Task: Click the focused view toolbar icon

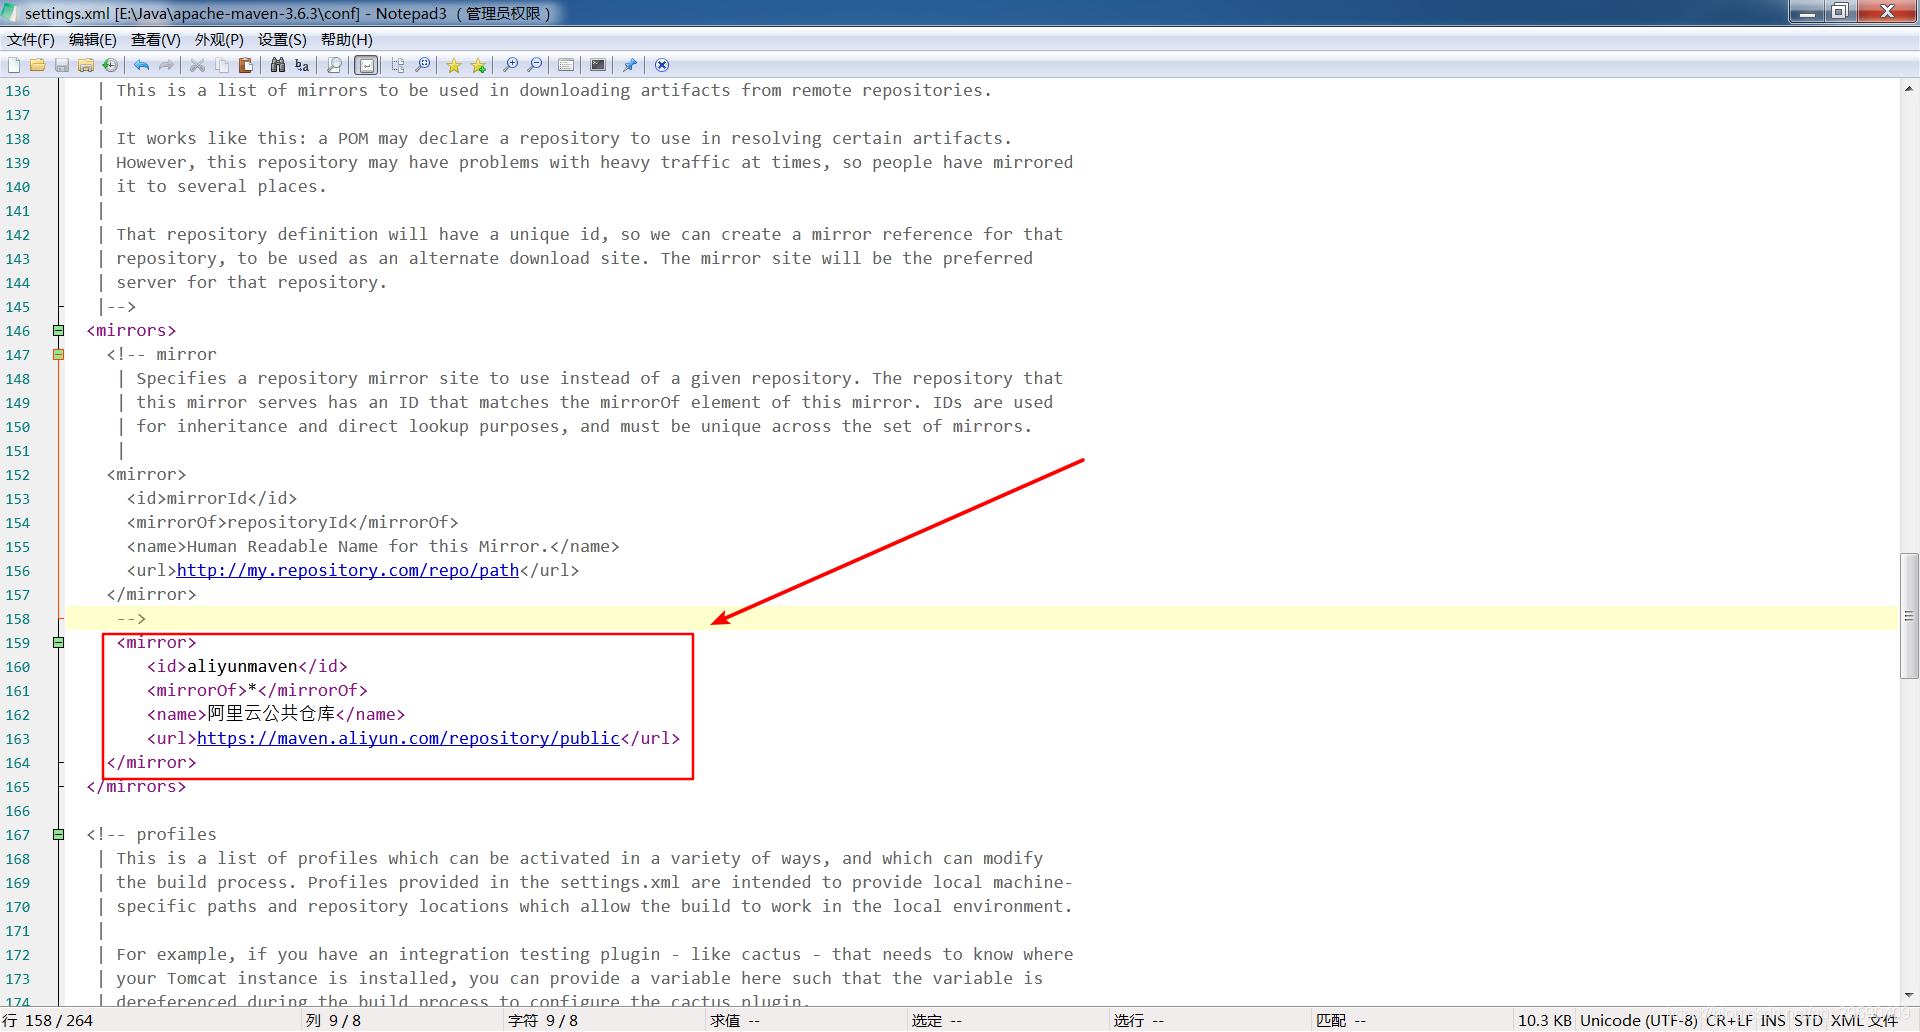Action: coord(398,65)
